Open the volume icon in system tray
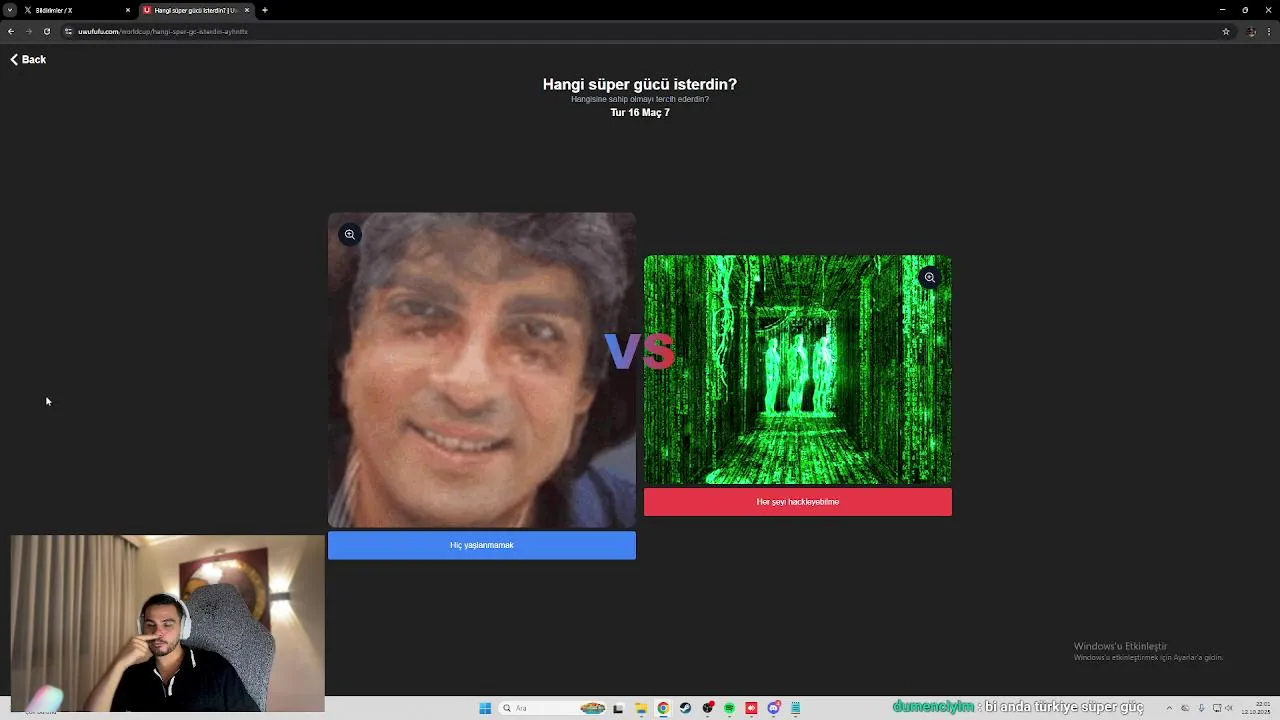Screen dimensions: 1280x720 click(1229, 708)
